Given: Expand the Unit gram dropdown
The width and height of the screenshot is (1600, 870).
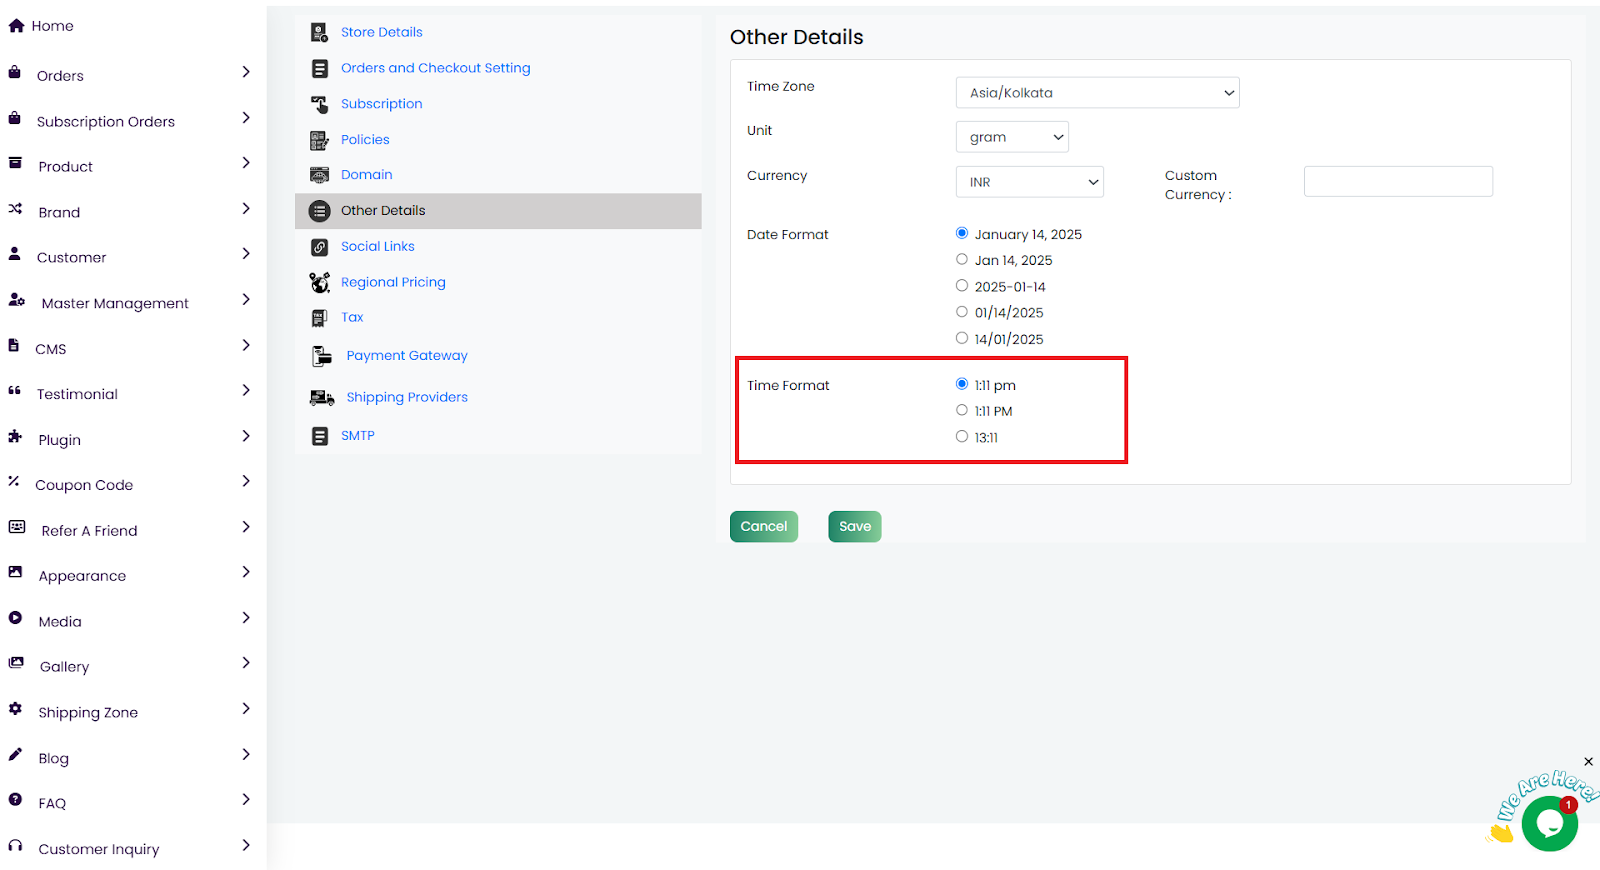Looking at the screenshot, I should pos(1012,137).
